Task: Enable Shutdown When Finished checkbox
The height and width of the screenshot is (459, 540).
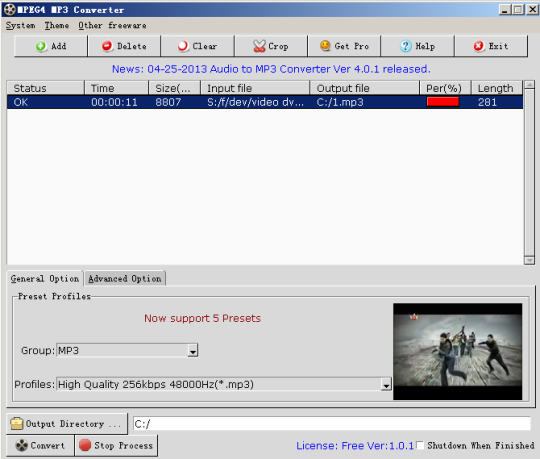Action: click(420, 445)
